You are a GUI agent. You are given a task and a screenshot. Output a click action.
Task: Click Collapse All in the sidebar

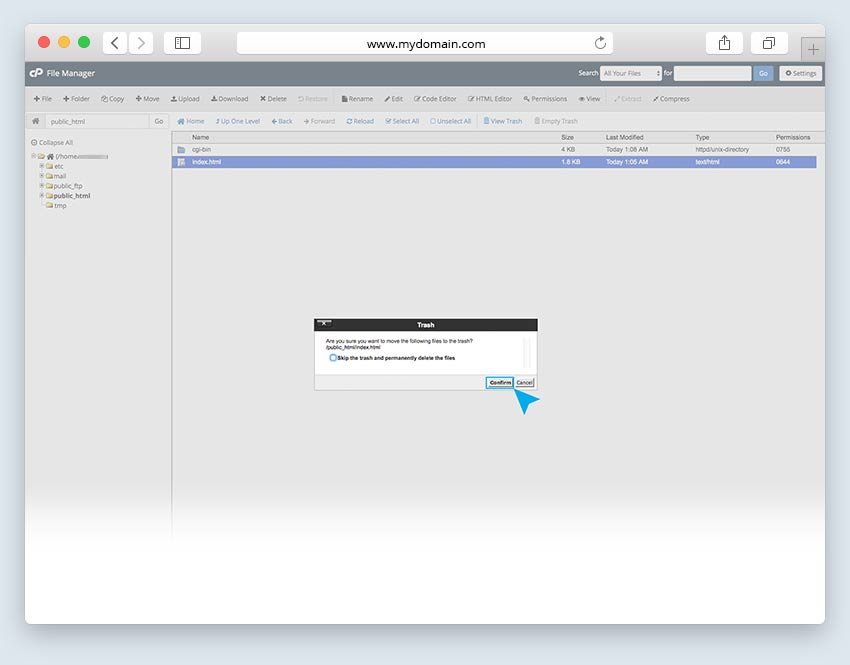52,142
